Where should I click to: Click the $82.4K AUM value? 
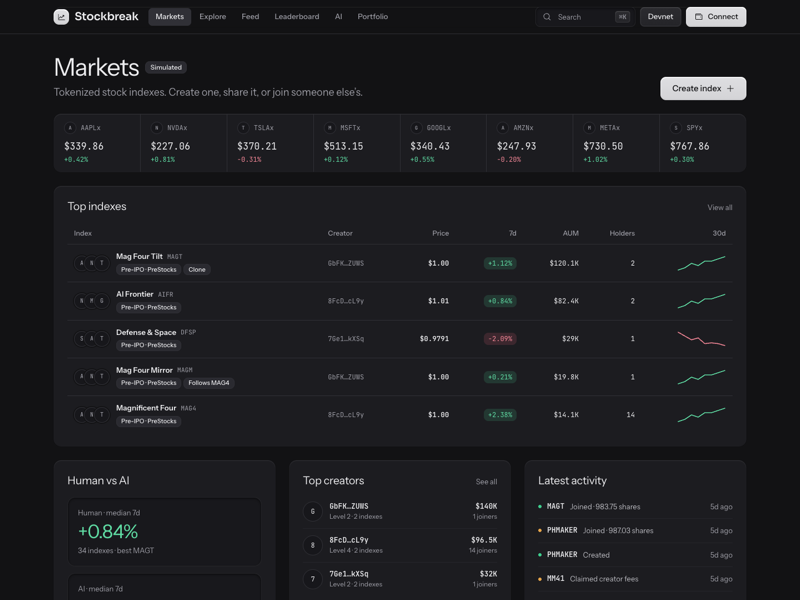tap(566, 301)
